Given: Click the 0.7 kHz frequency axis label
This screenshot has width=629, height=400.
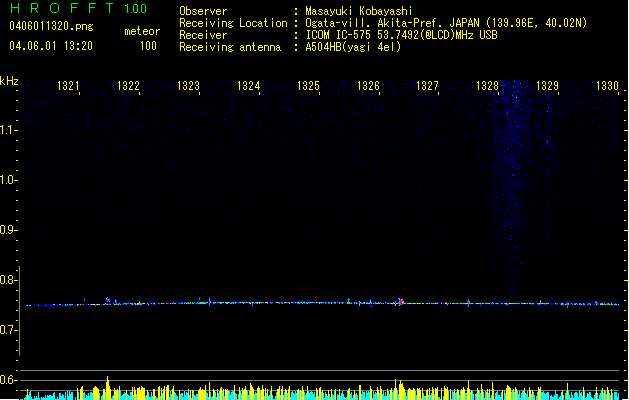Looking at the screenshot, I should point(9,330).
